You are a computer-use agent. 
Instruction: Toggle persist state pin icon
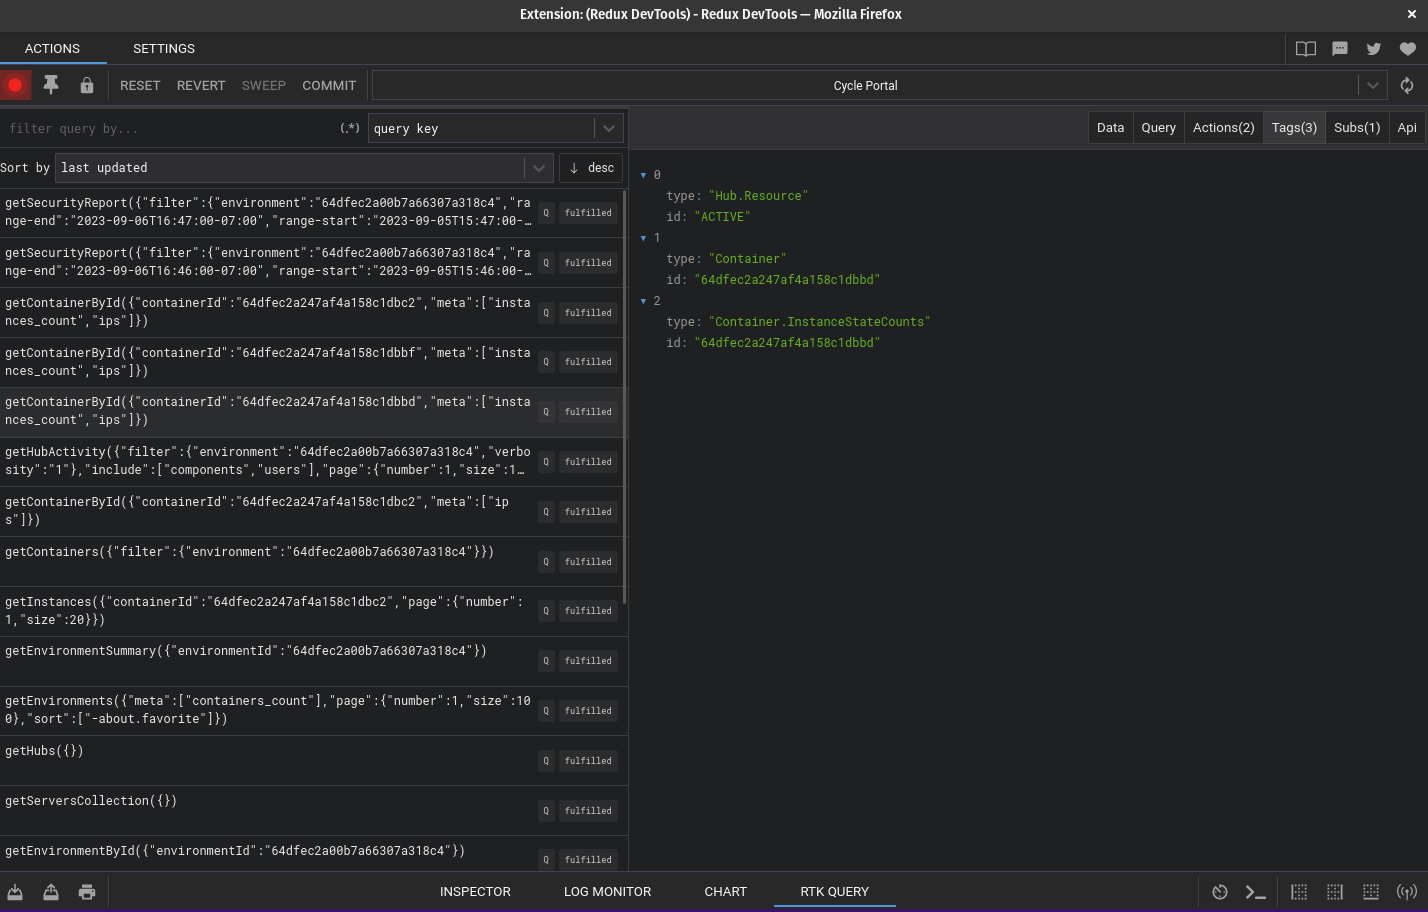[x=51, y=85]
